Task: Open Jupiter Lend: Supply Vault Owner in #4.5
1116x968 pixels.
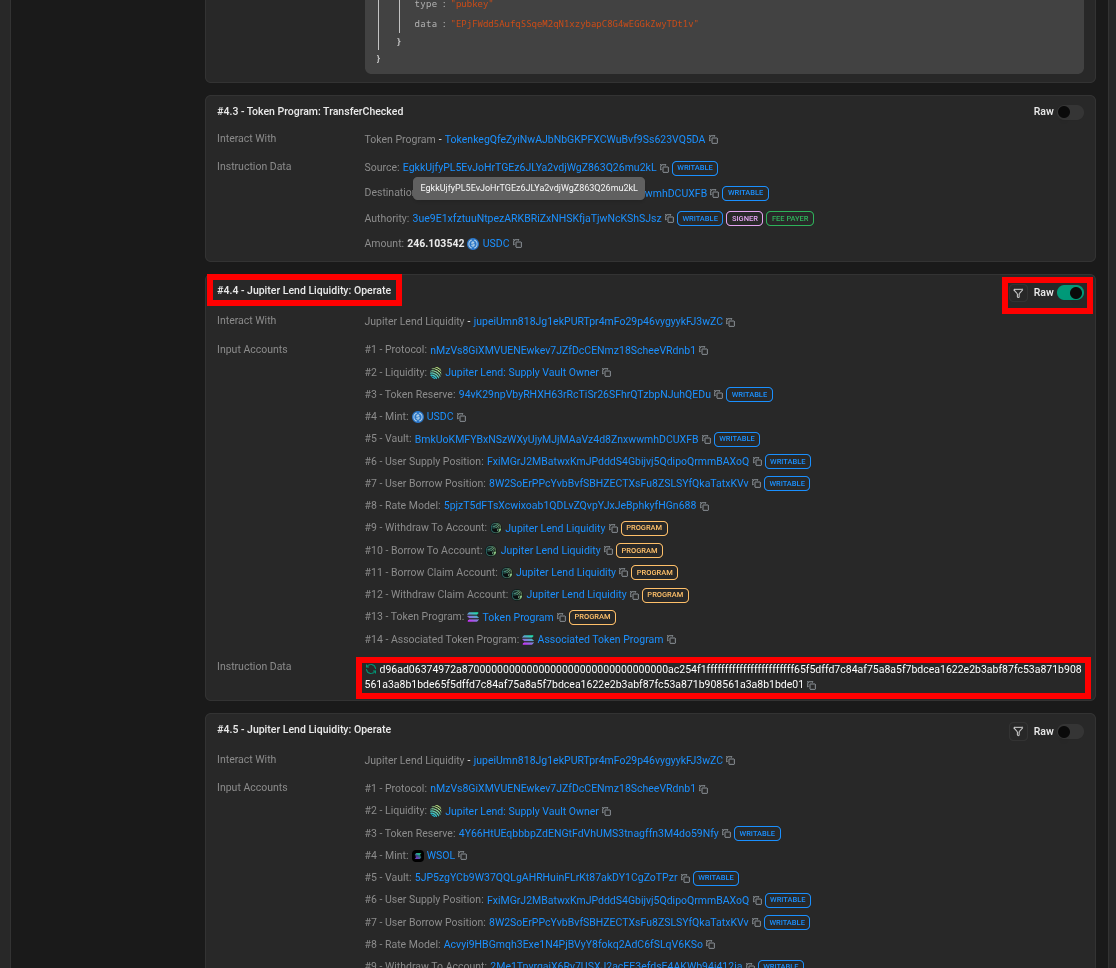Action: 522,811
